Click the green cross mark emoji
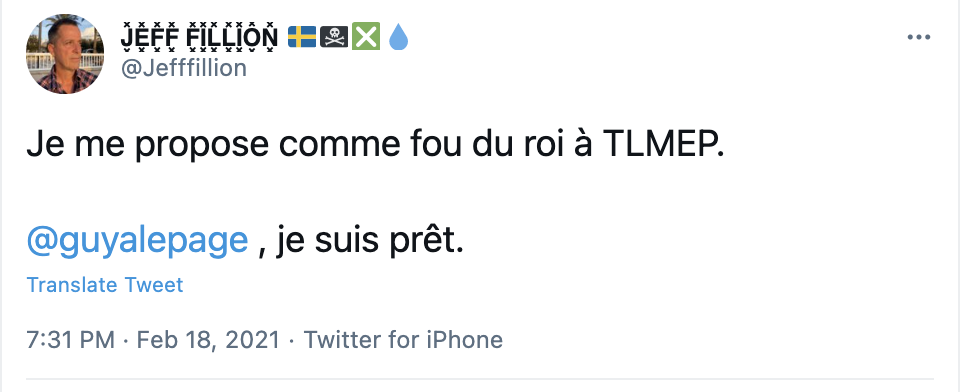Viewport: 976px width, 392px height. pyautogui.click(x=366, y=37)
